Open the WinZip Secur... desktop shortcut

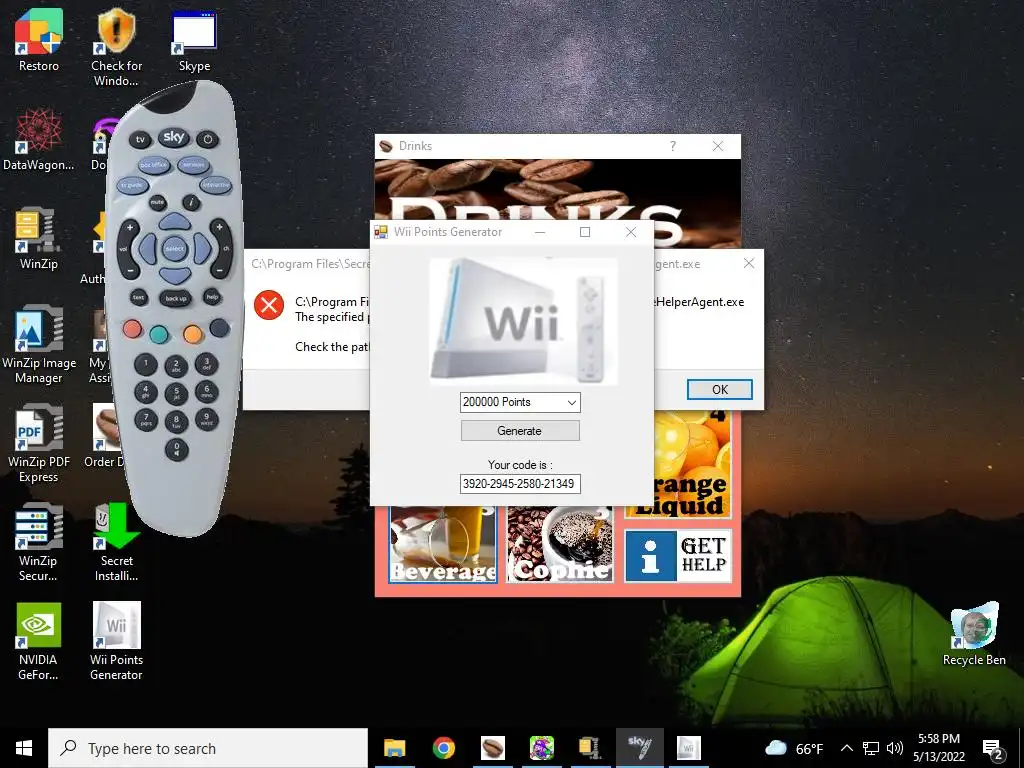coord(39,543)
